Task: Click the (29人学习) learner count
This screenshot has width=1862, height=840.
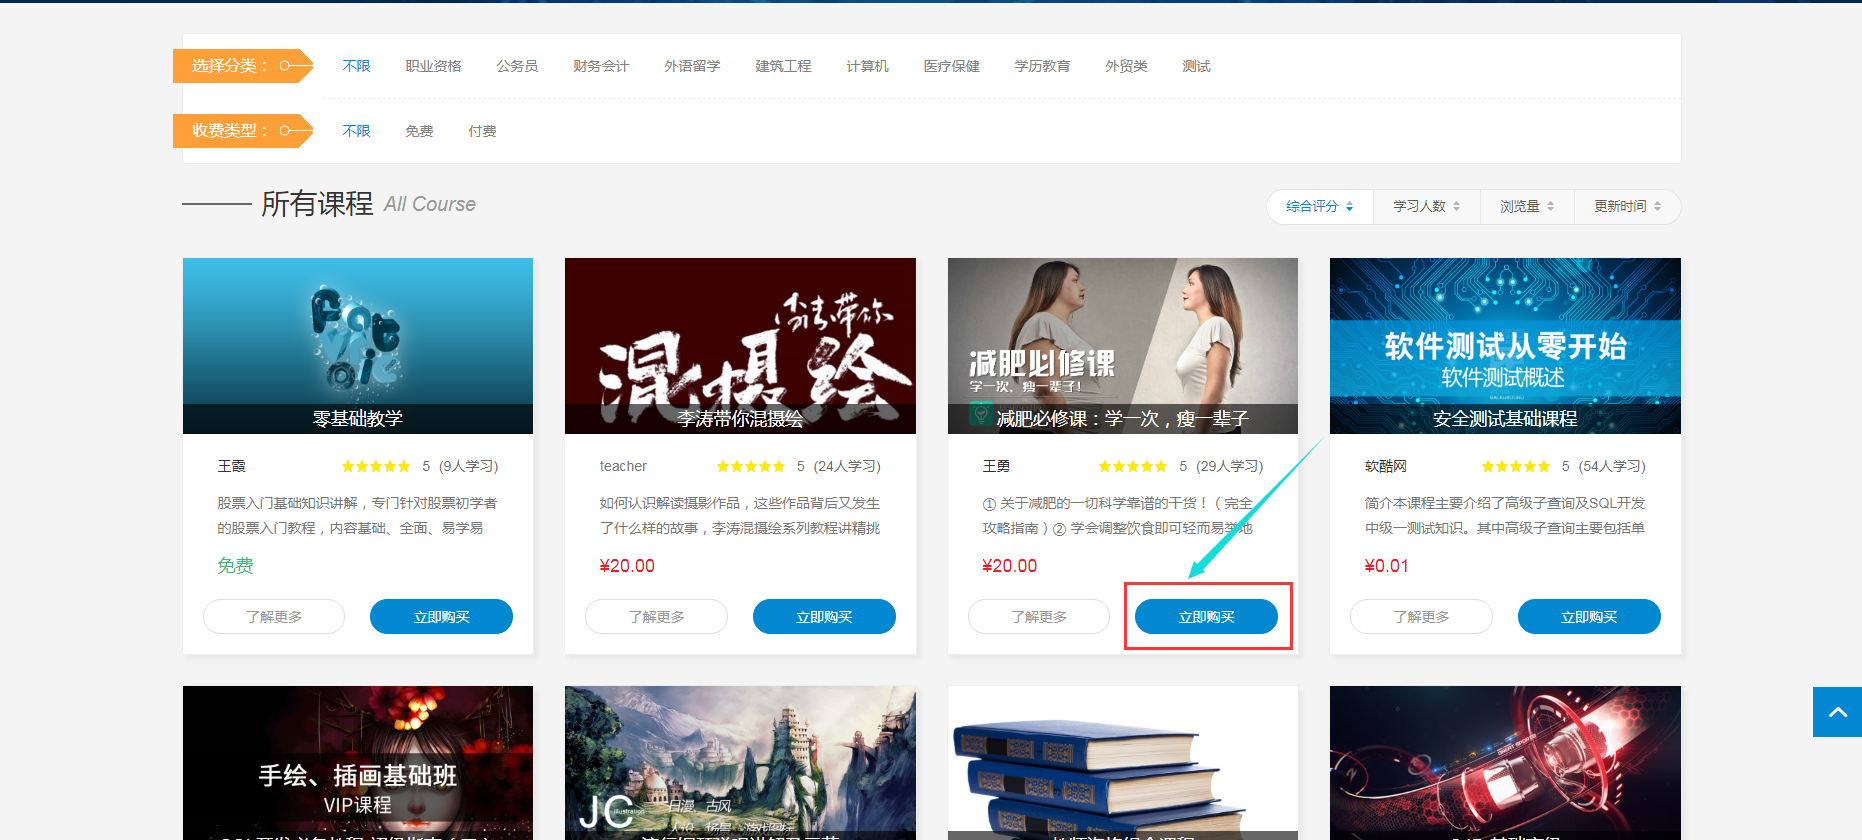Action: (1230, 466)
